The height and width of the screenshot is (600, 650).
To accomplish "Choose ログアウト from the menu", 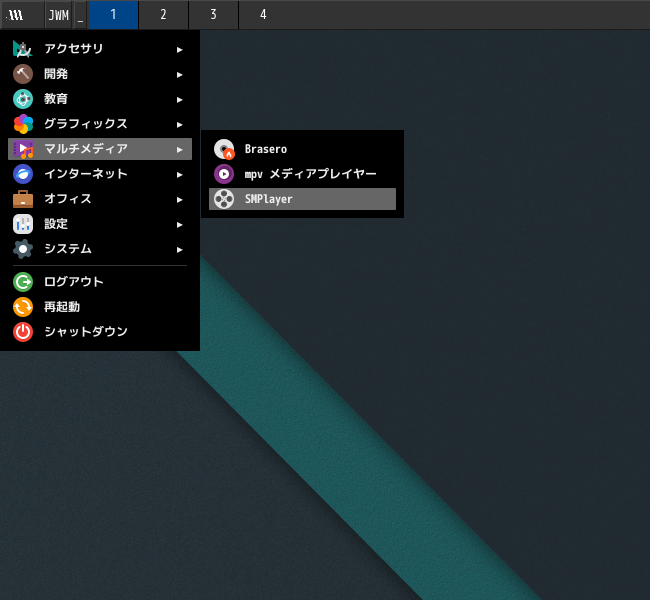I will pos(100,282).
